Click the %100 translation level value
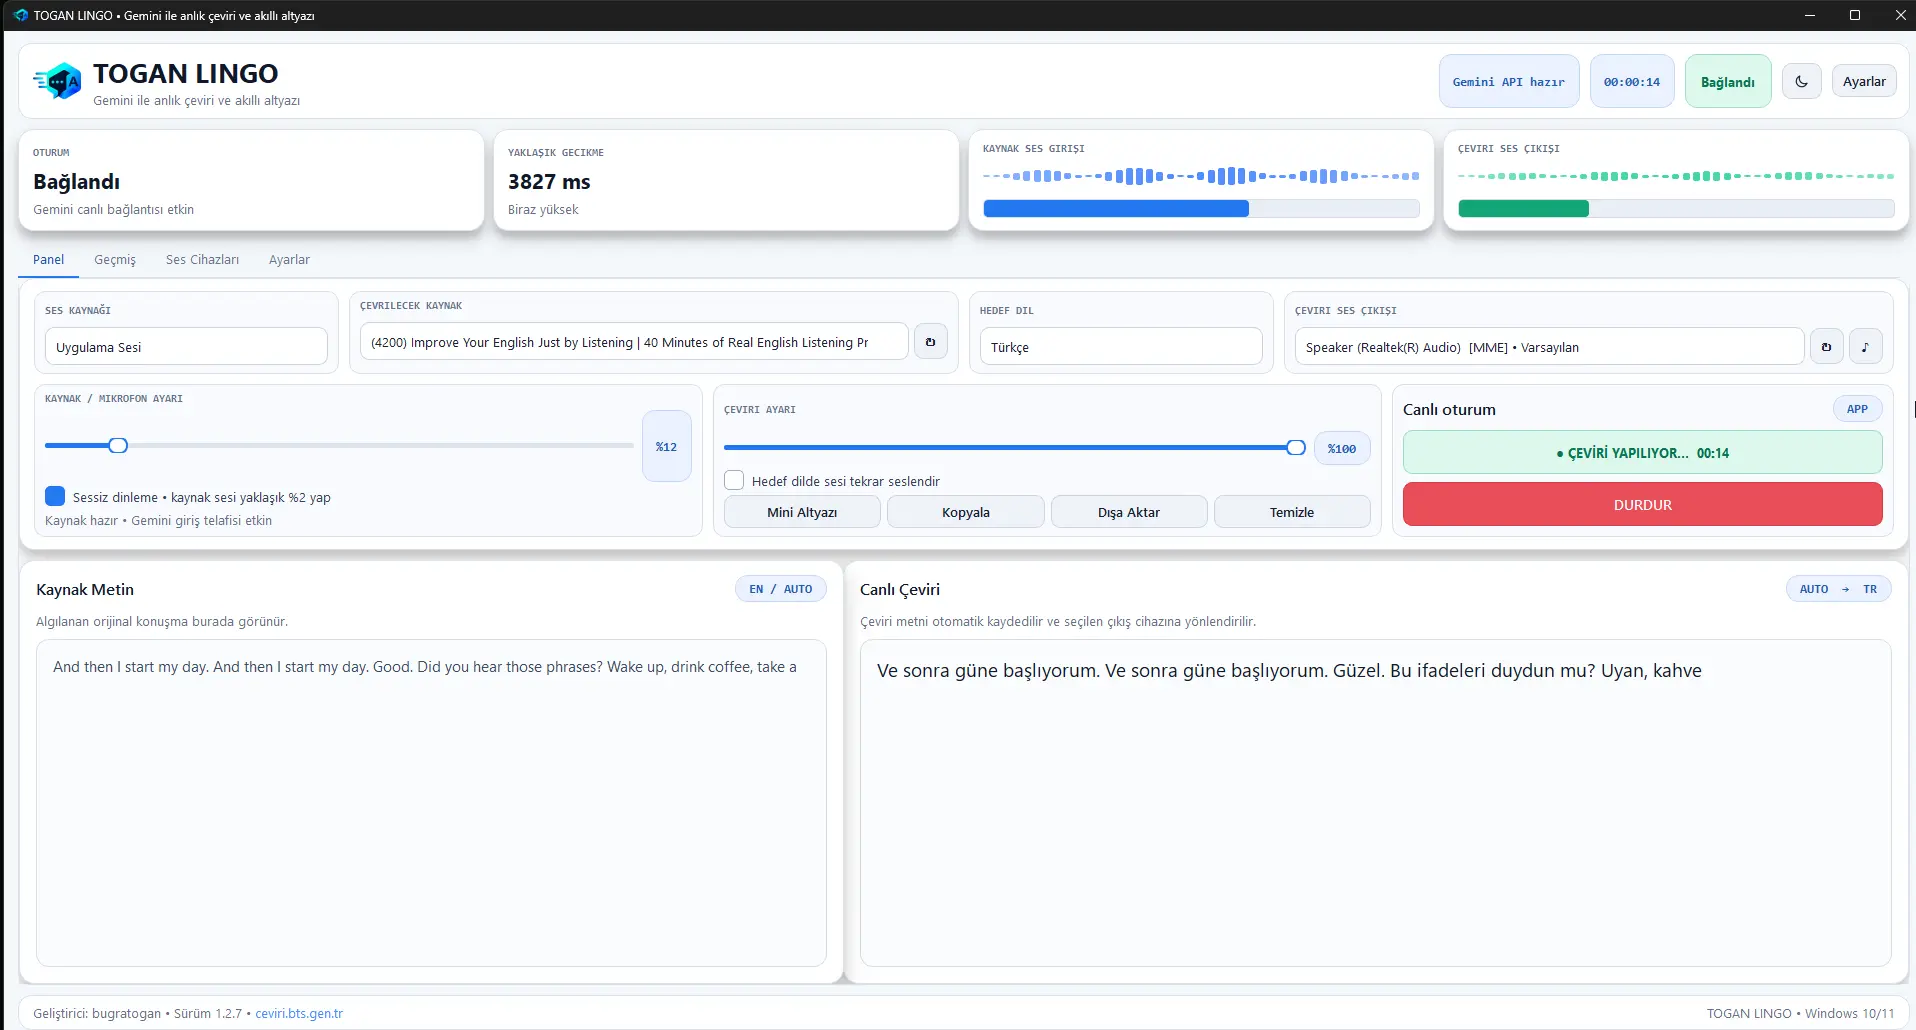Viewport: 1916px width, 1030px height. (x=1341, y=448)
